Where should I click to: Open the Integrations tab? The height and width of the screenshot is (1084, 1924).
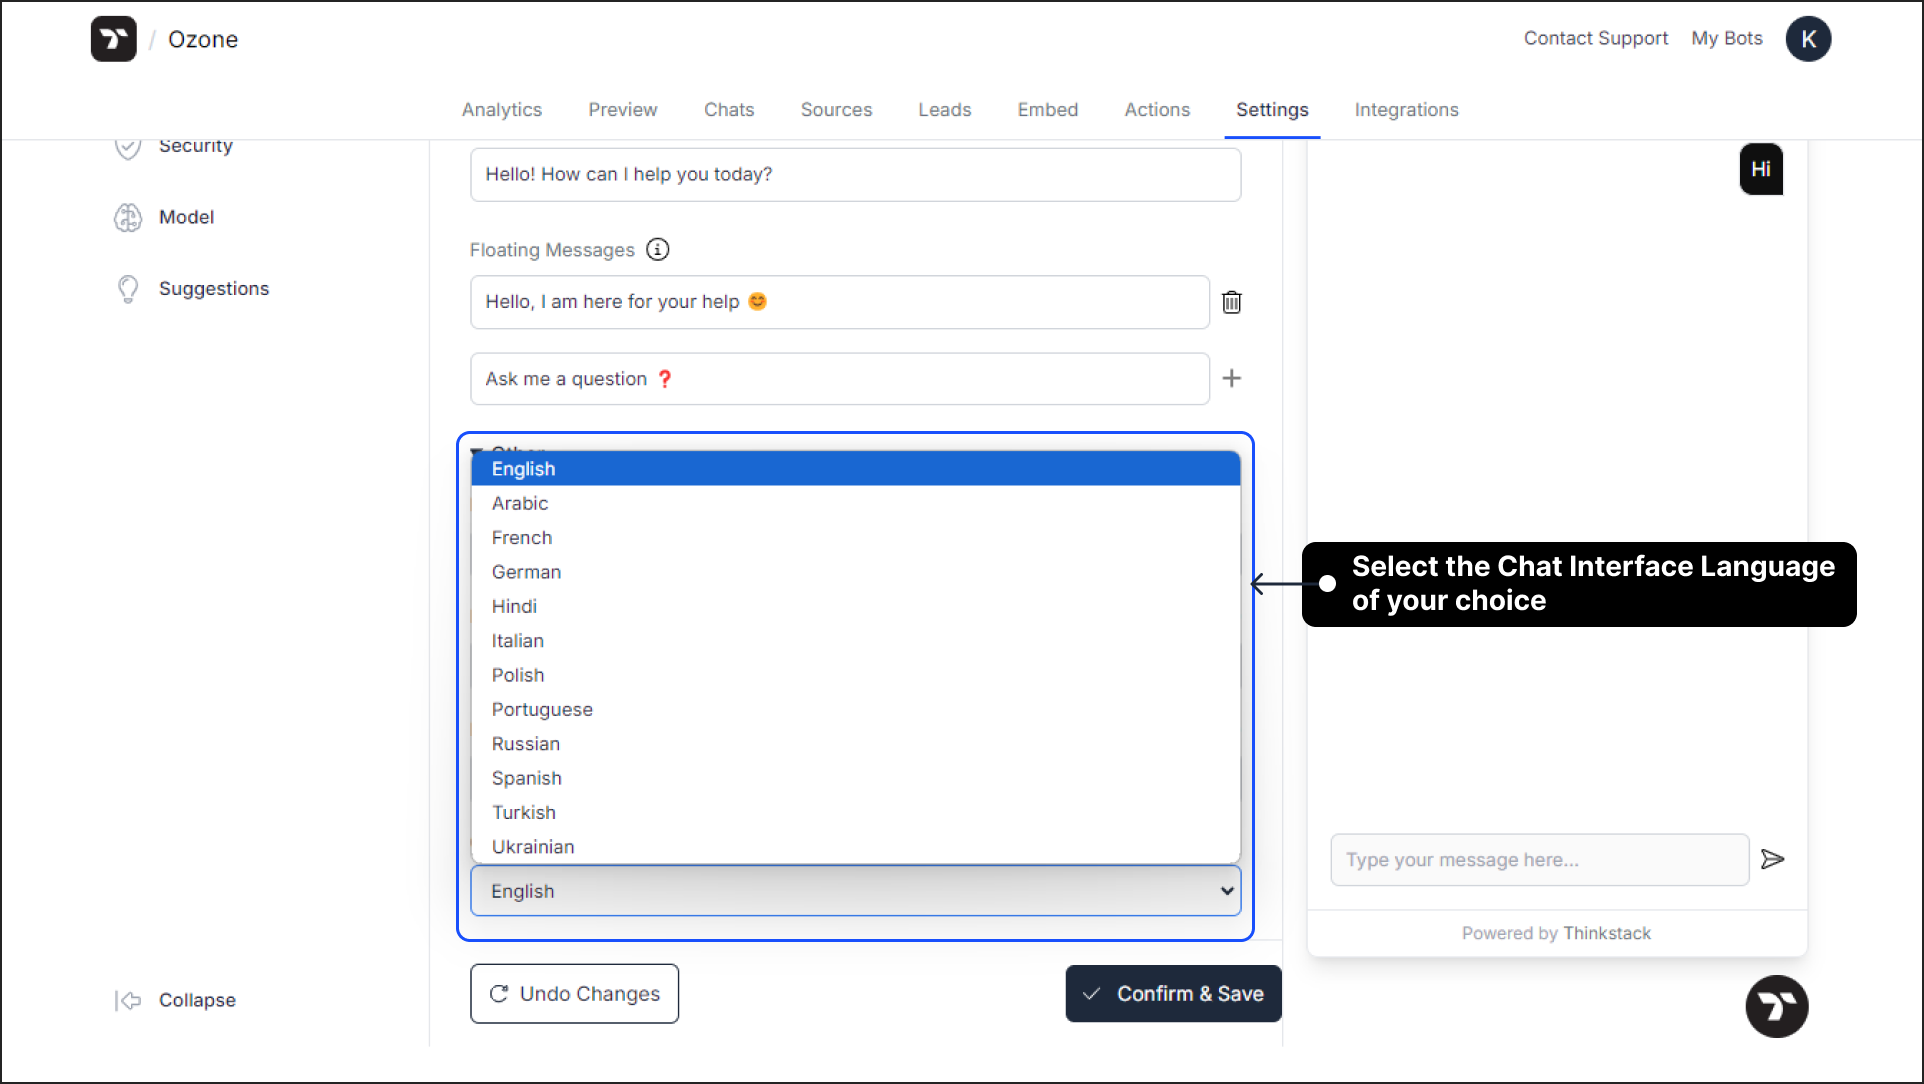[1406, 109]
